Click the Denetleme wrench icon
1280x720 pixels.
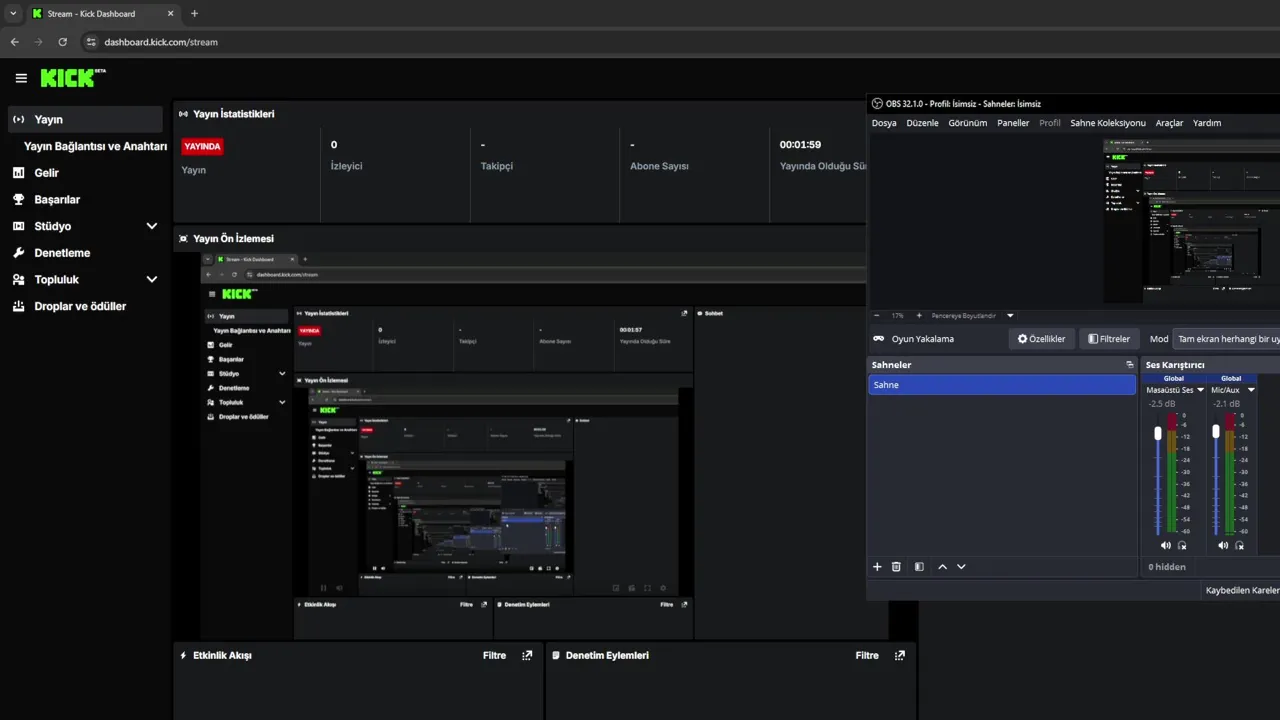click(19, 253)
